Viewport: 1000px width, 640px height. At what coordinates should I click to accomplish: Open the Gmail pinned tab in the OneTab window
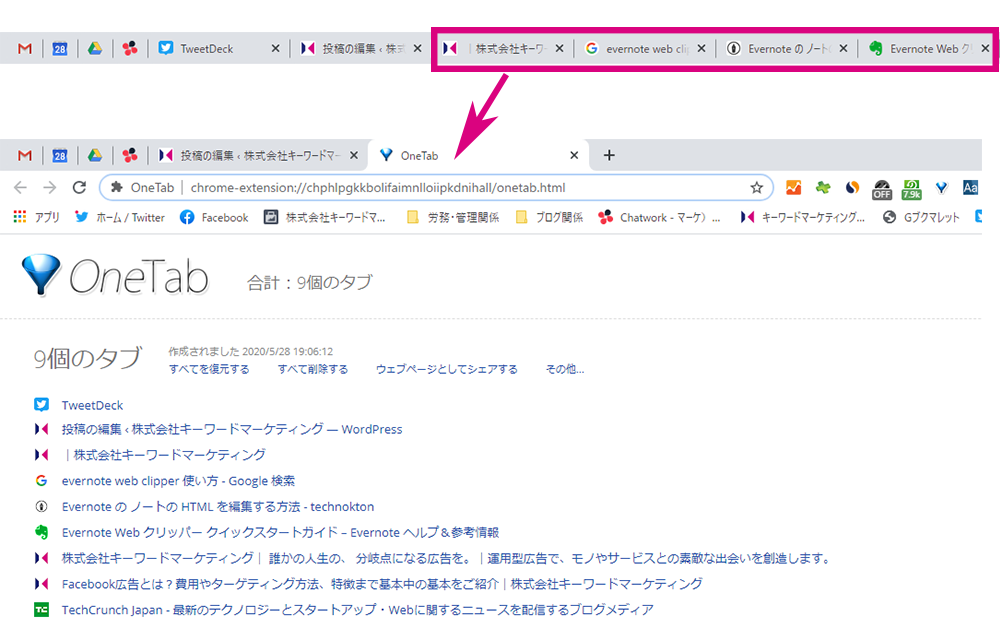coord(25,156)
